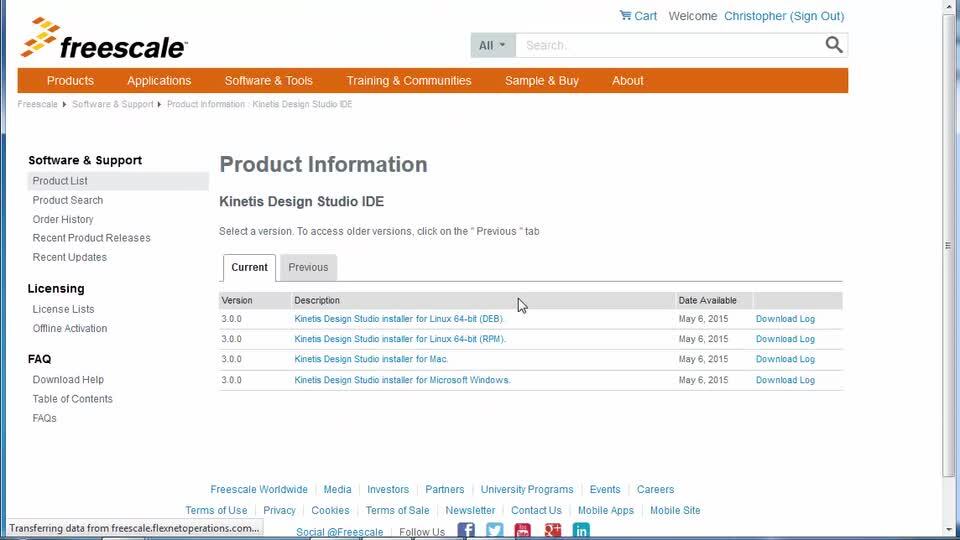Viewport: 960px width, 540px height.
Task: Open Events footer link
Action: pyautogui.click(x=605, y=490)
